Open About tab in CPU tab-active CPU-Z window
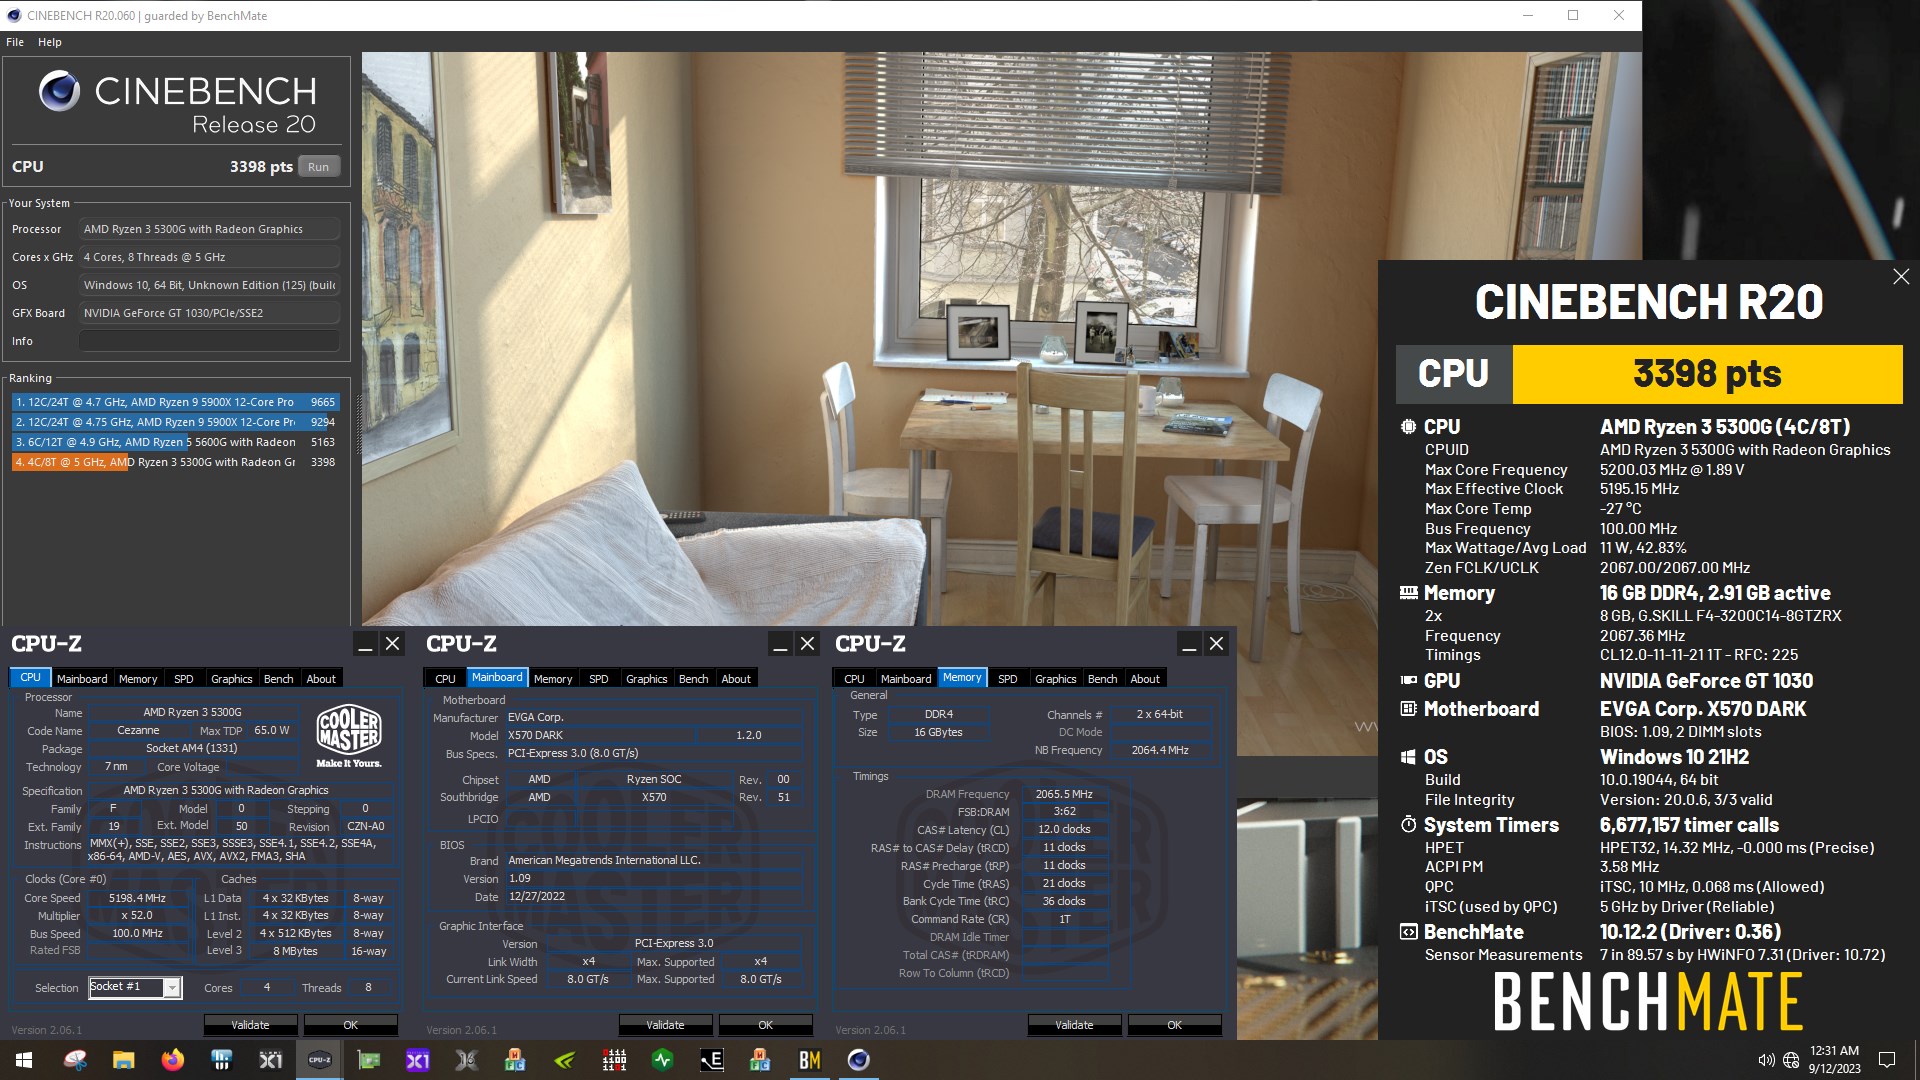 tap(321, 679)
